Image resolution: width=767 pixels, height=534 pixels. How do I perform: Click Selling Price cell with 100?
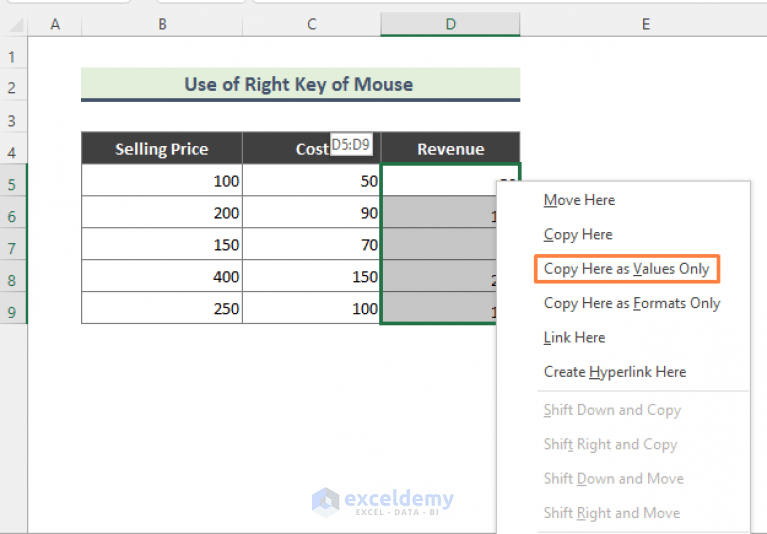pyautogui.click(x=162, y=180)
